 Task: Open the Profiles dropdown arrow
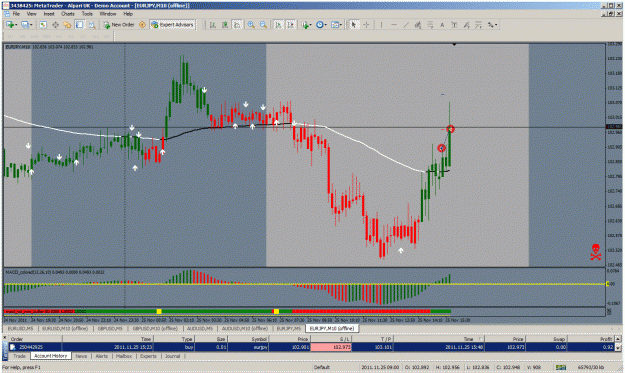[31, 25]
